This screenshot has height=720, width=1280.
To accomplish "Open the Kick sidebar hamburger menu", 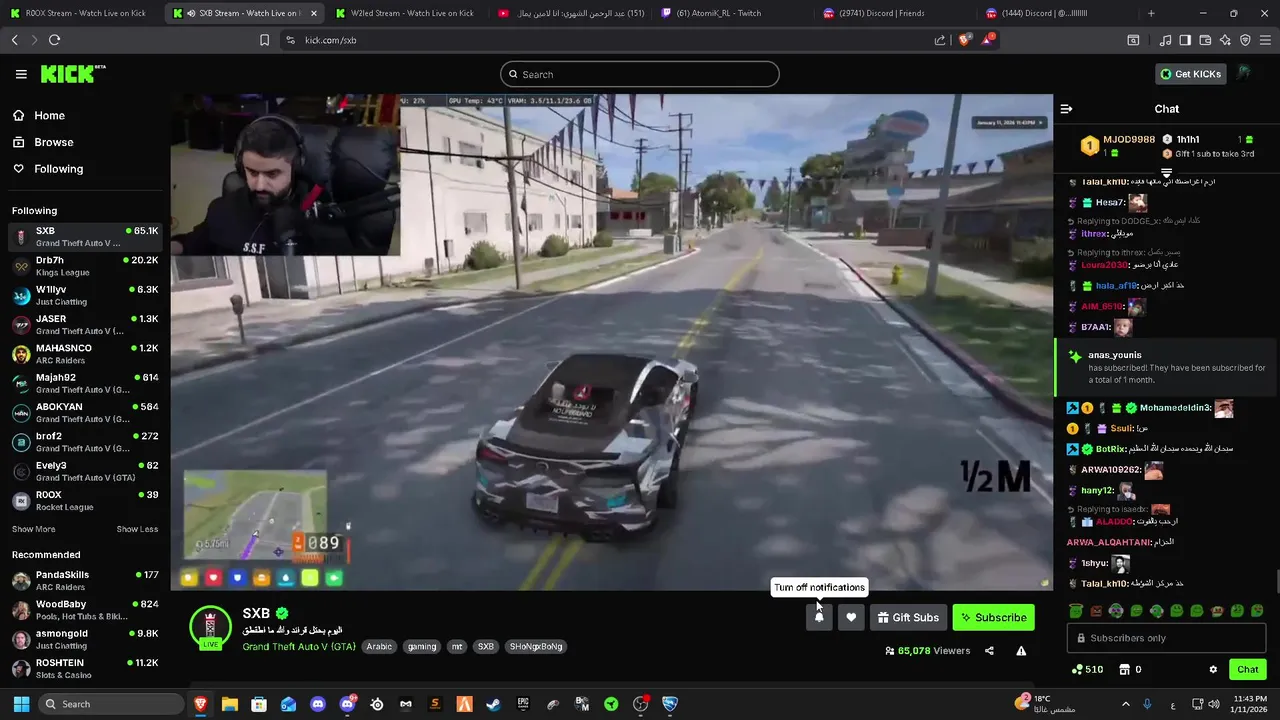I will (21, 74).
